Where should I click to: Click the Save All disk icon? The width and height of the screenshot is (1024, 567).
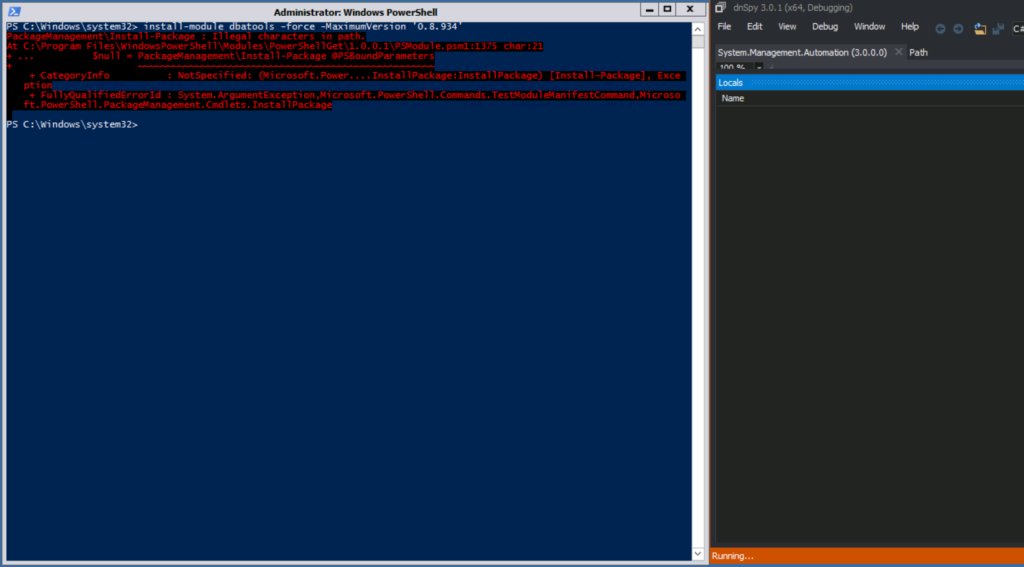point(998,28)
